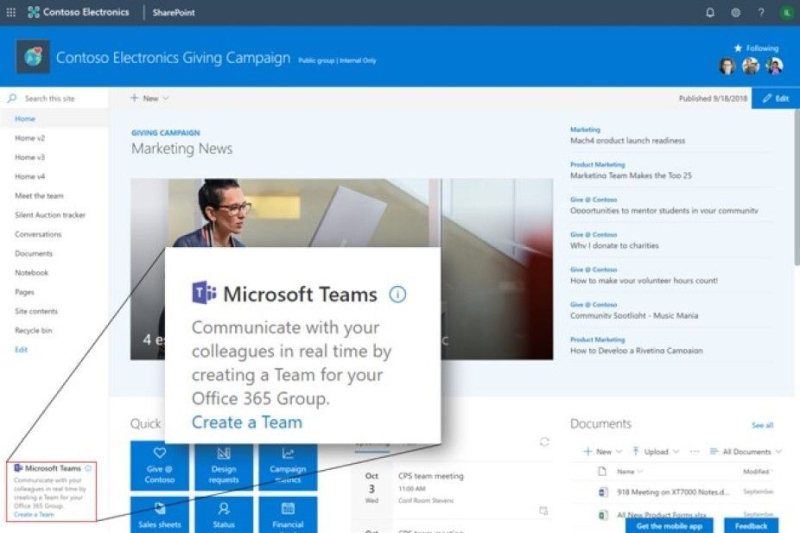Open the See all documents link
This screenshot has width=800, height=533.
(762, 425)
